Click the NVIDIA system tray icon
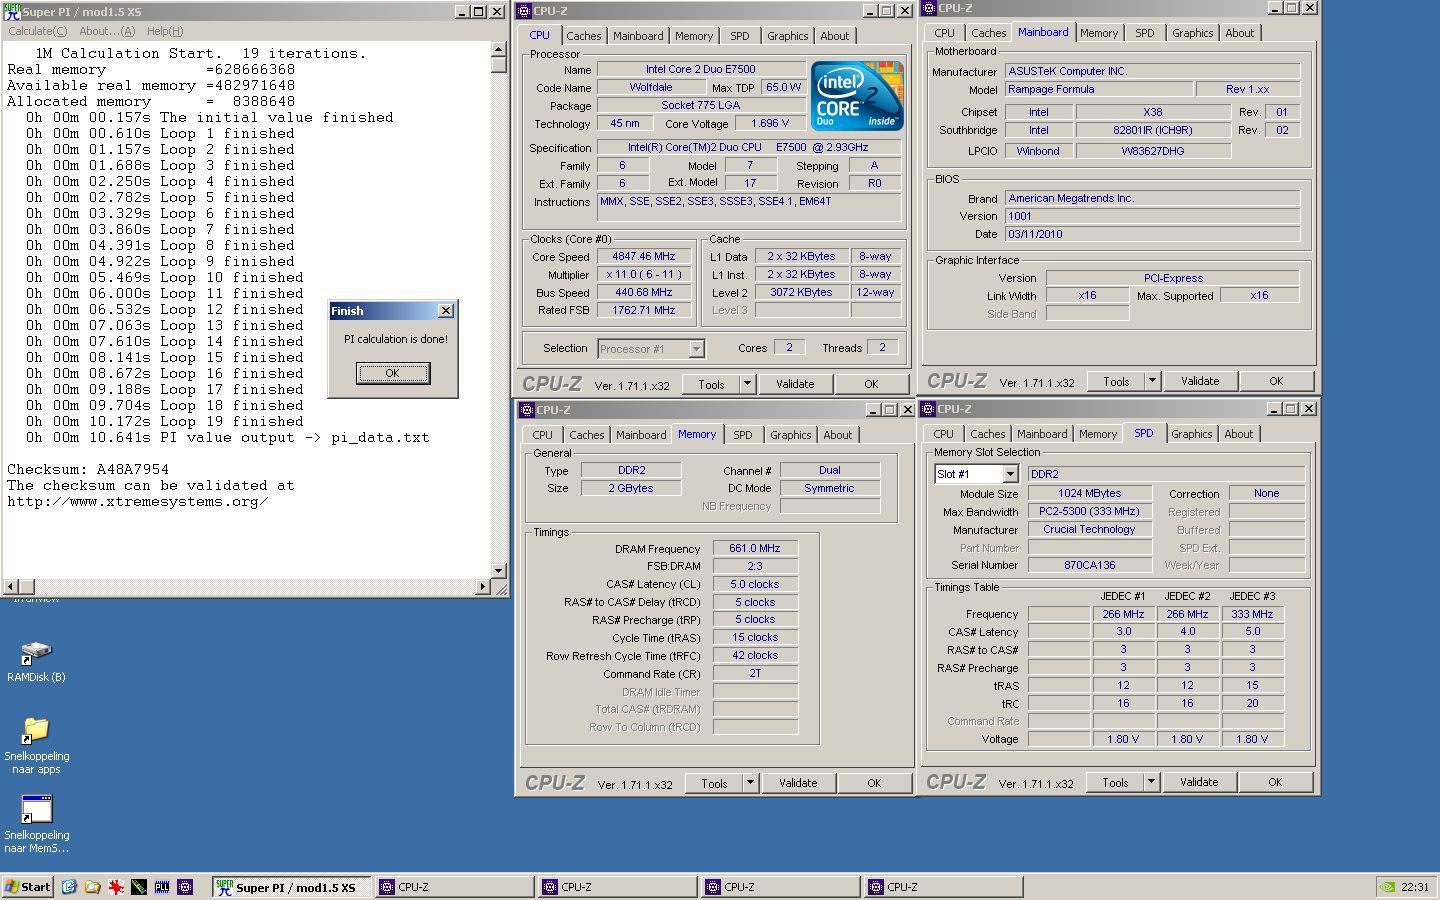This screenshot has width=1440, height=900. click(1387, 887)
